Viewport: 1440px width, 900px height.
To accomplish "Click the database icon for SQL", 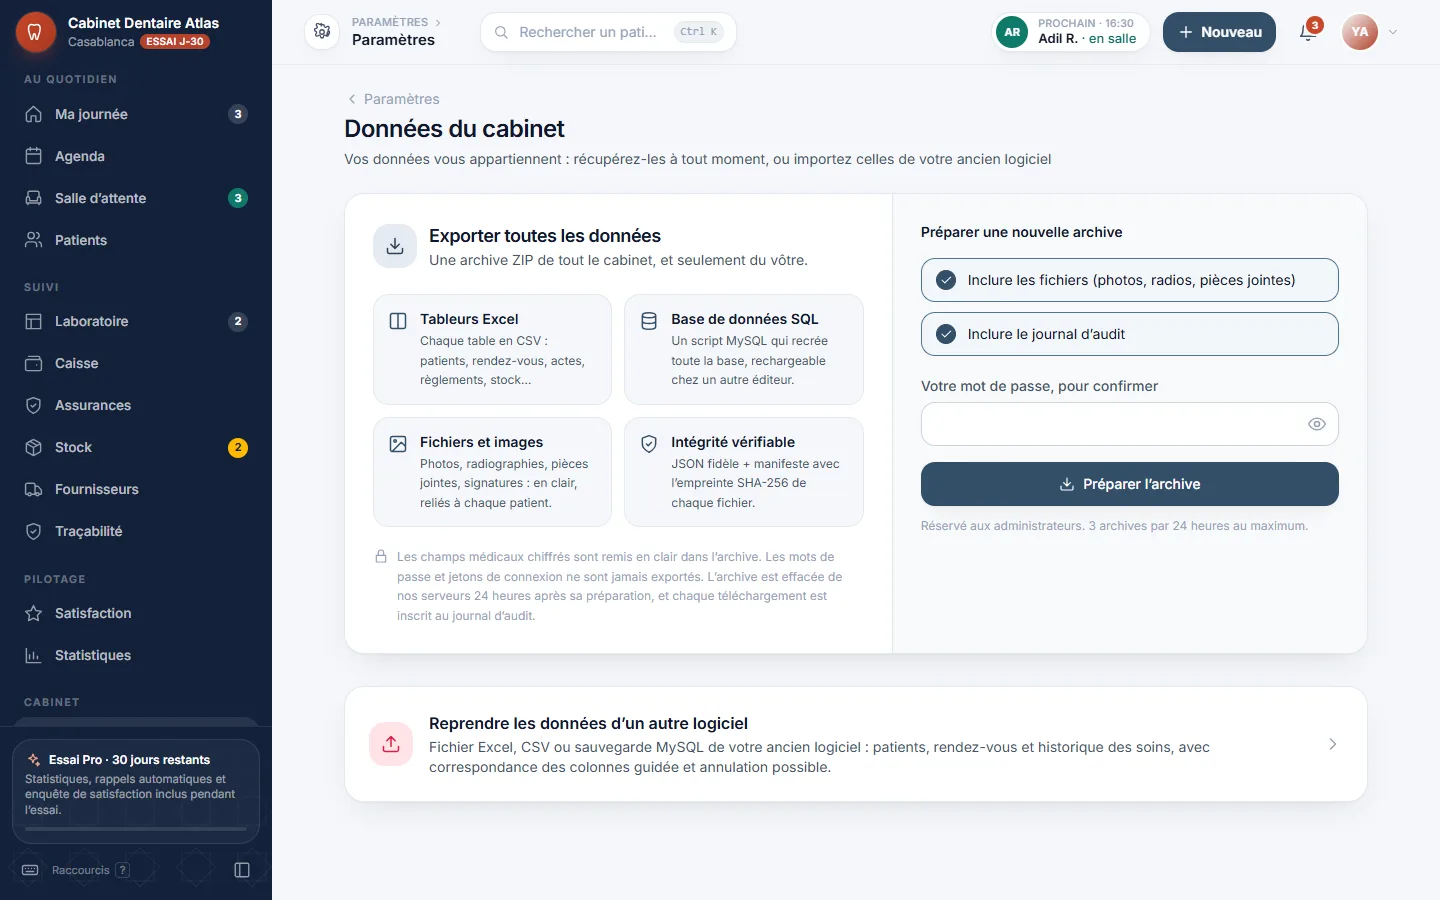I will coord(649,321).
